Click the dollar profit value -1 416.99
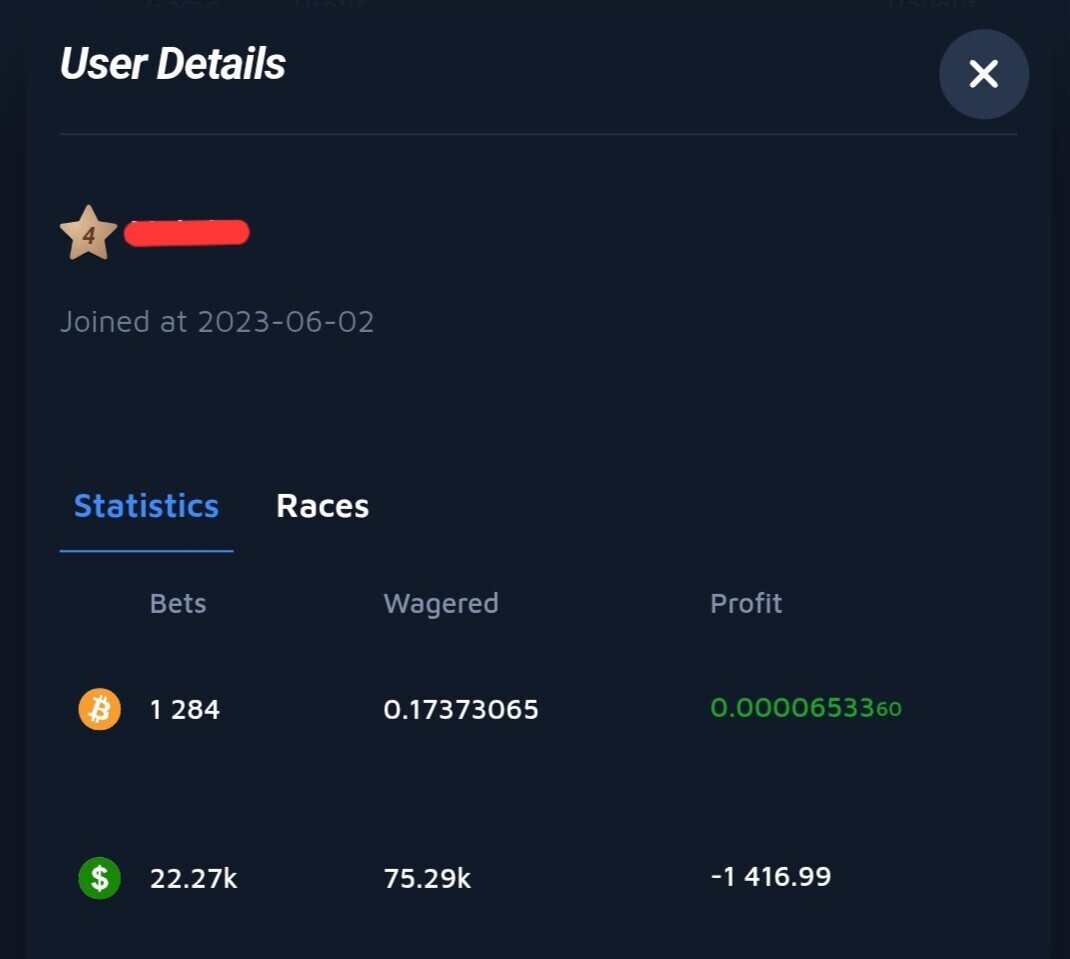This screenshot has height=959, width=1070. point(771,876)
